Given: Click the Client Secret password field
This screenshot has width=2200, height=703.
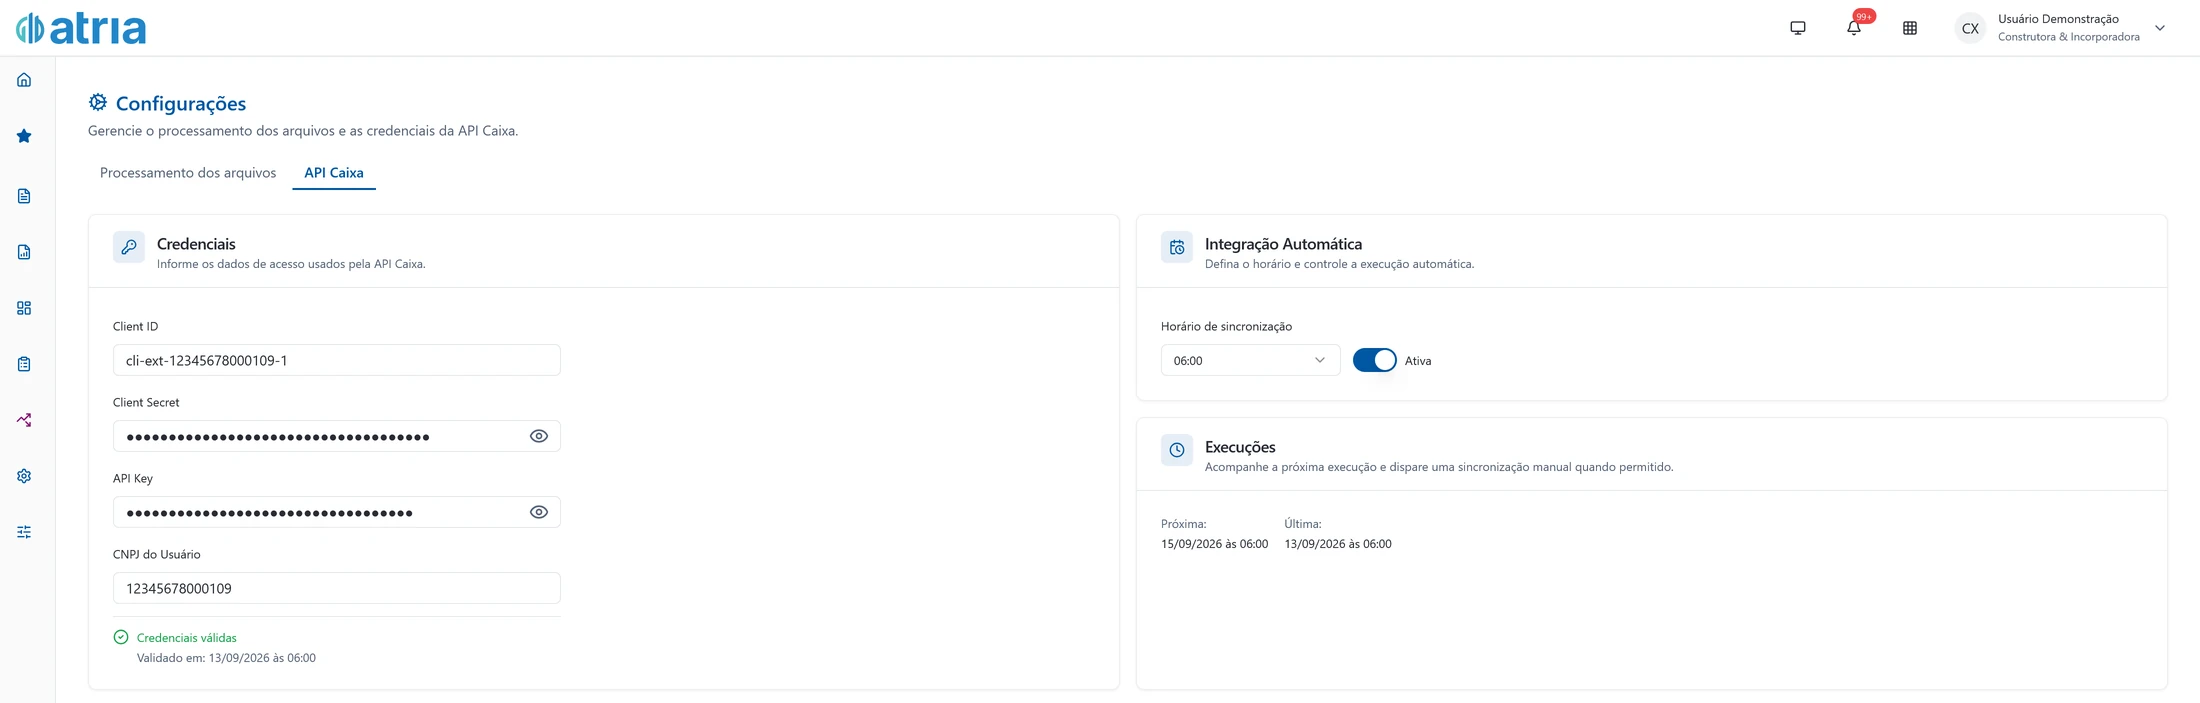Looking at the screenshot, I should coord(337,436).
